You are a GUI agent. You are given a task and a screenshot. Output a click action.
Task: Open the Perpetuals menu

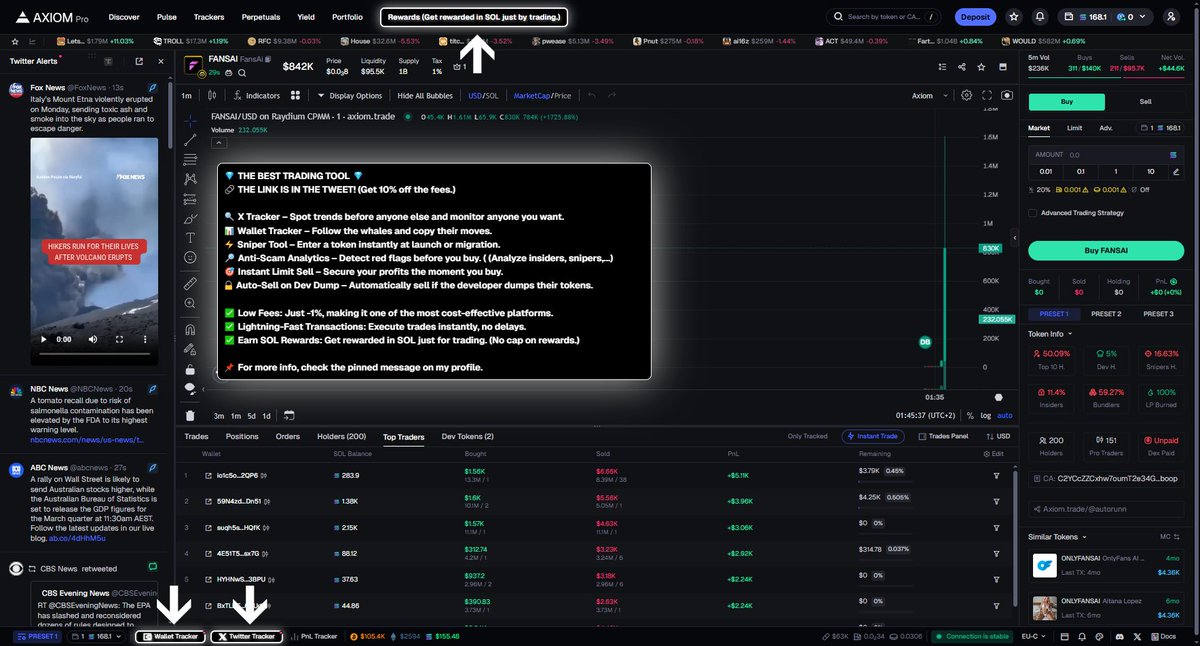pos(261,17)
